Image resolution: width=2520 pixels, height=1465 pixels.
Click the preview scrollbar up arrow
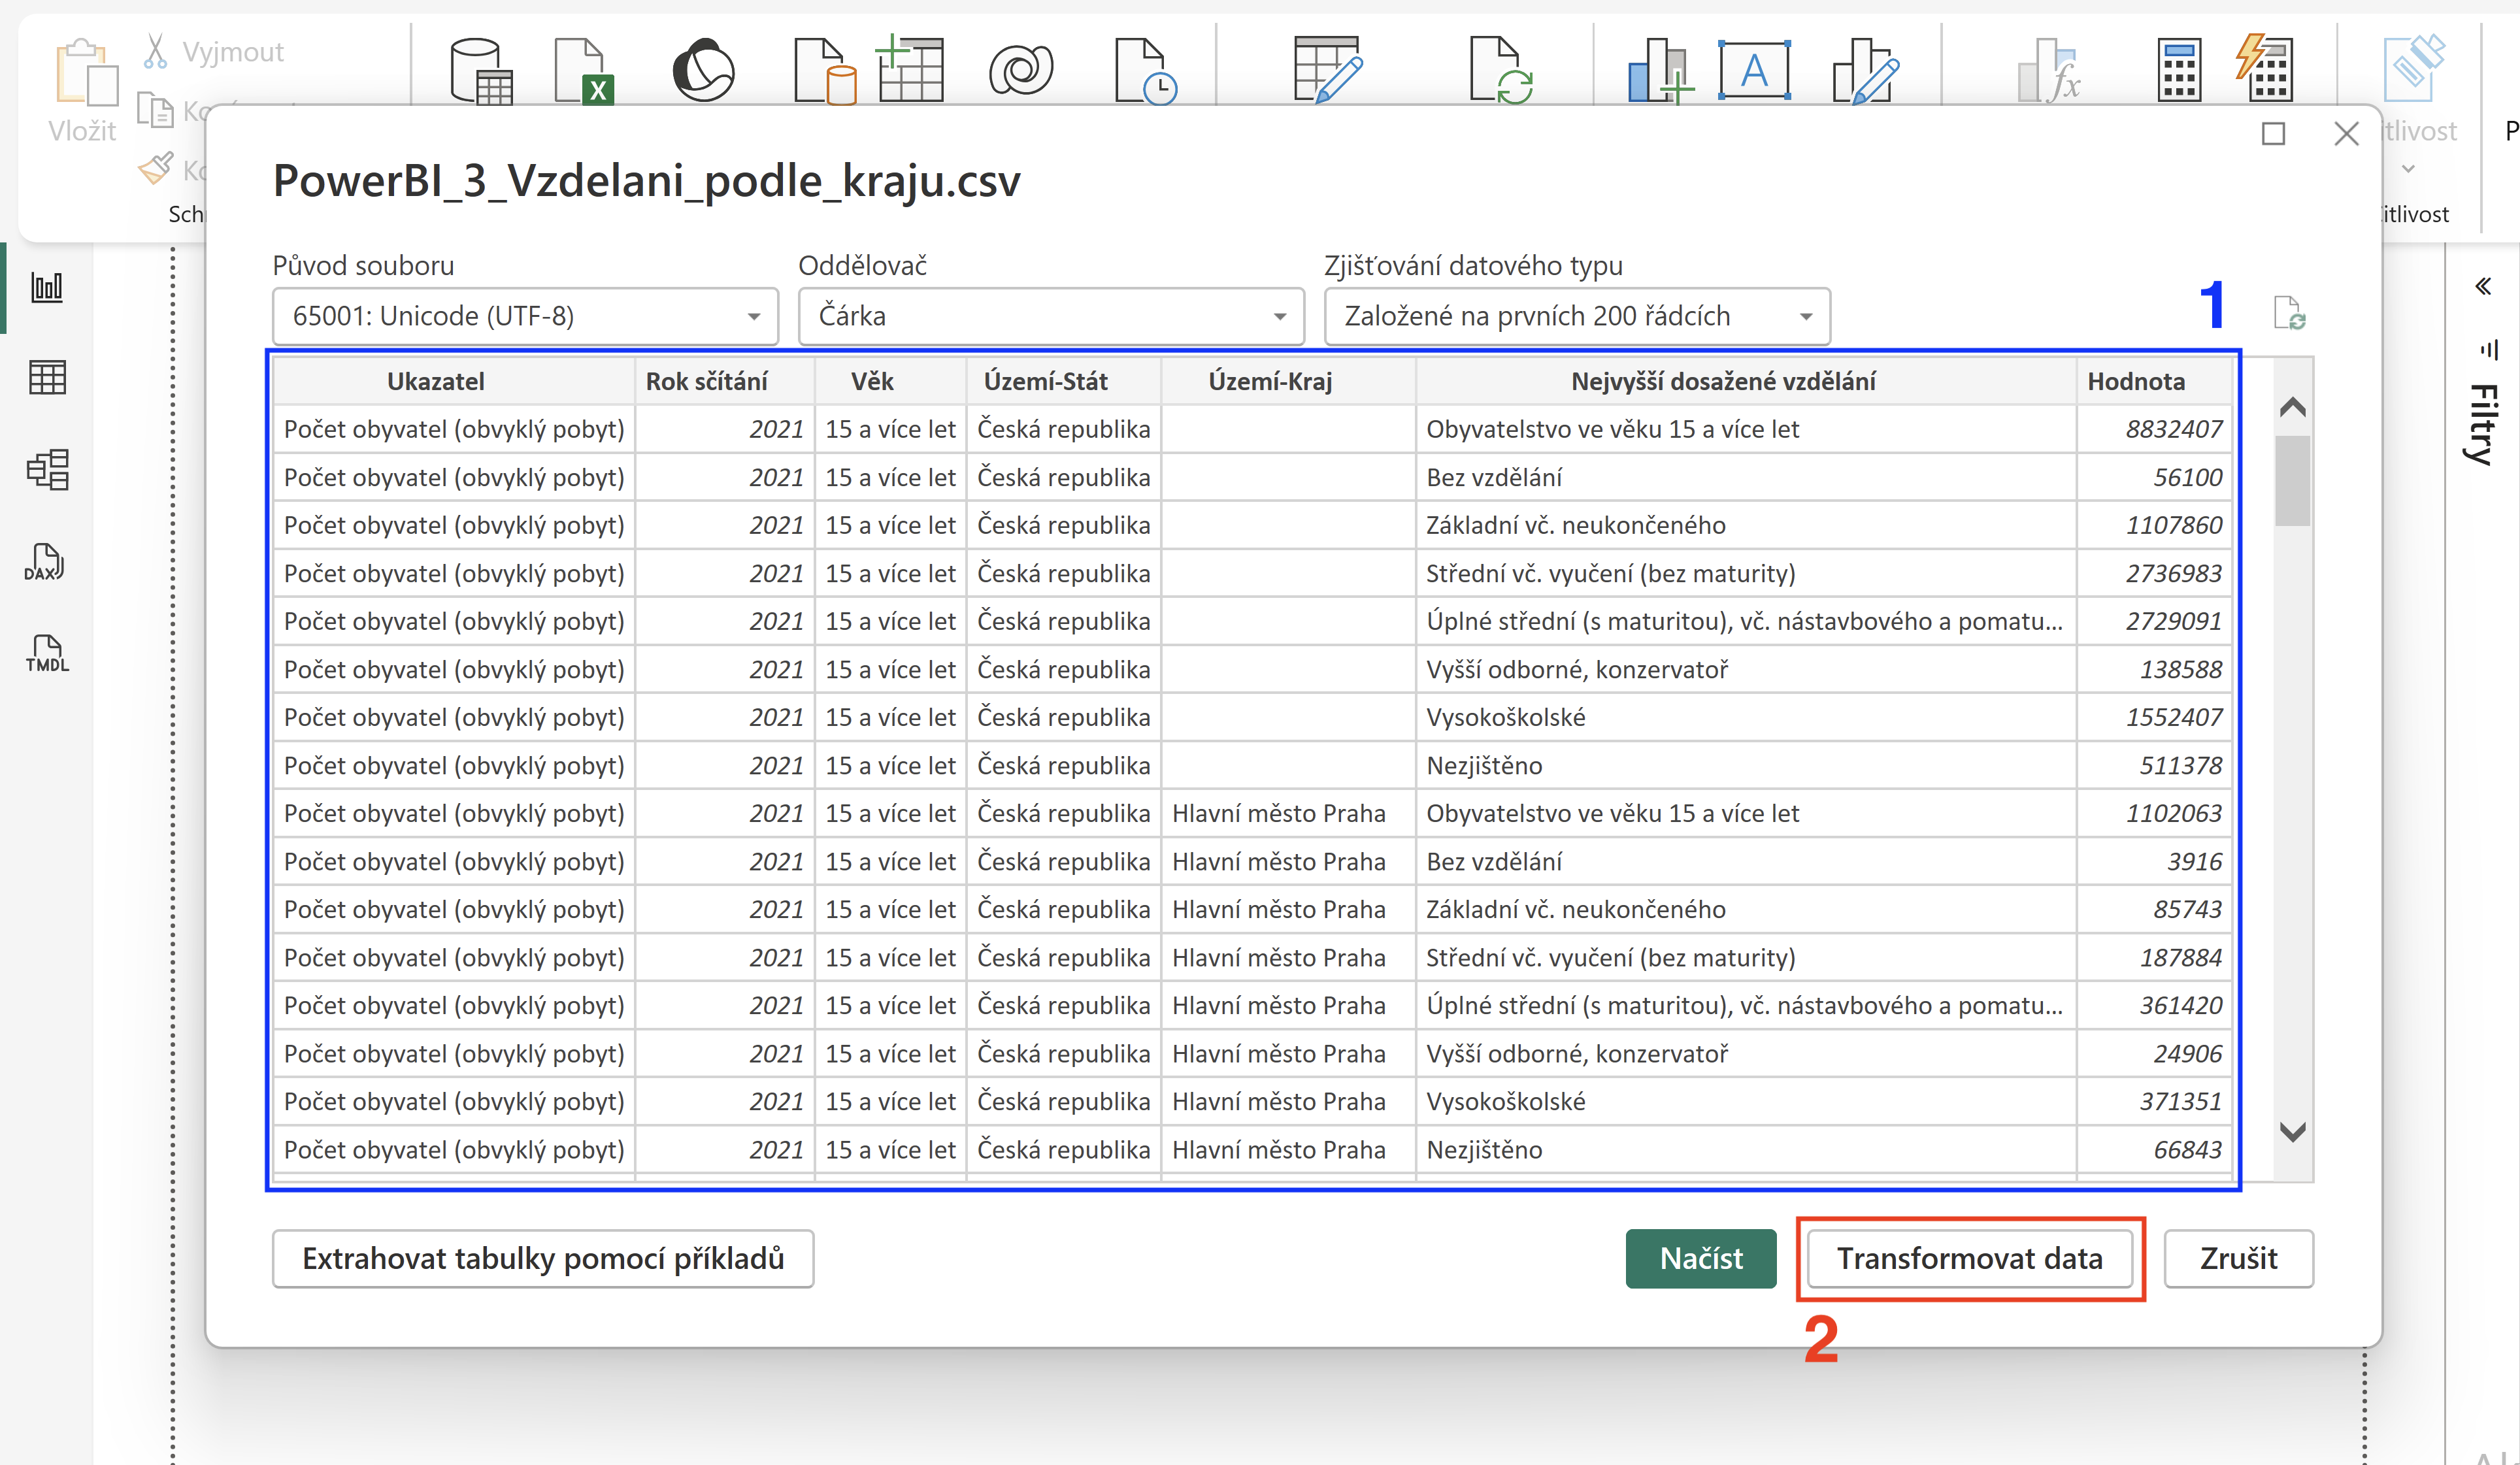click(x=2292, y=407)
